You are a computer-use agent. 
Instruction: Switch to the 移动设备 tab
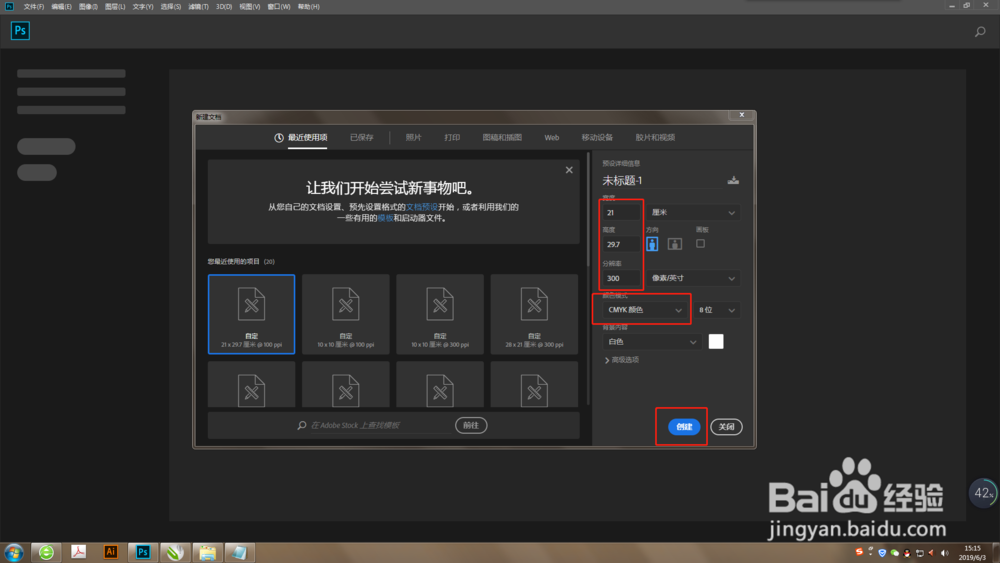tap(597, 138)
